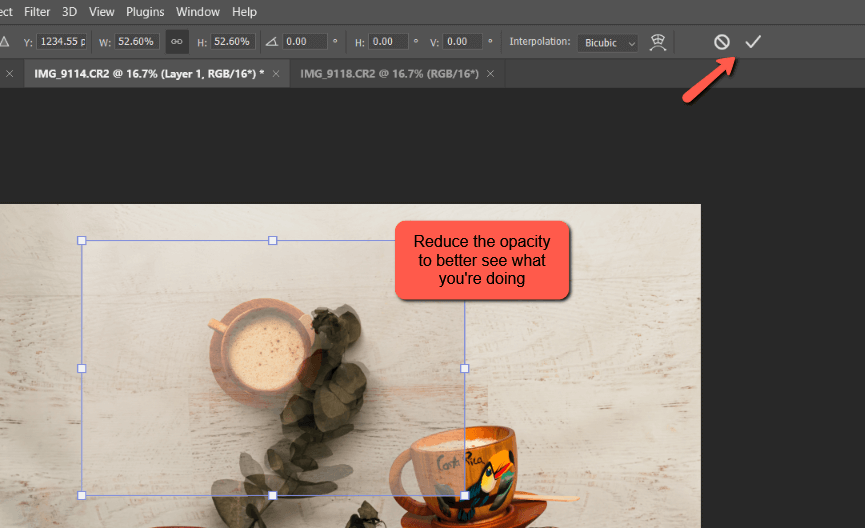Open the 3D menu
Screen dimensions: 865x528
click(x=69, y=12)
